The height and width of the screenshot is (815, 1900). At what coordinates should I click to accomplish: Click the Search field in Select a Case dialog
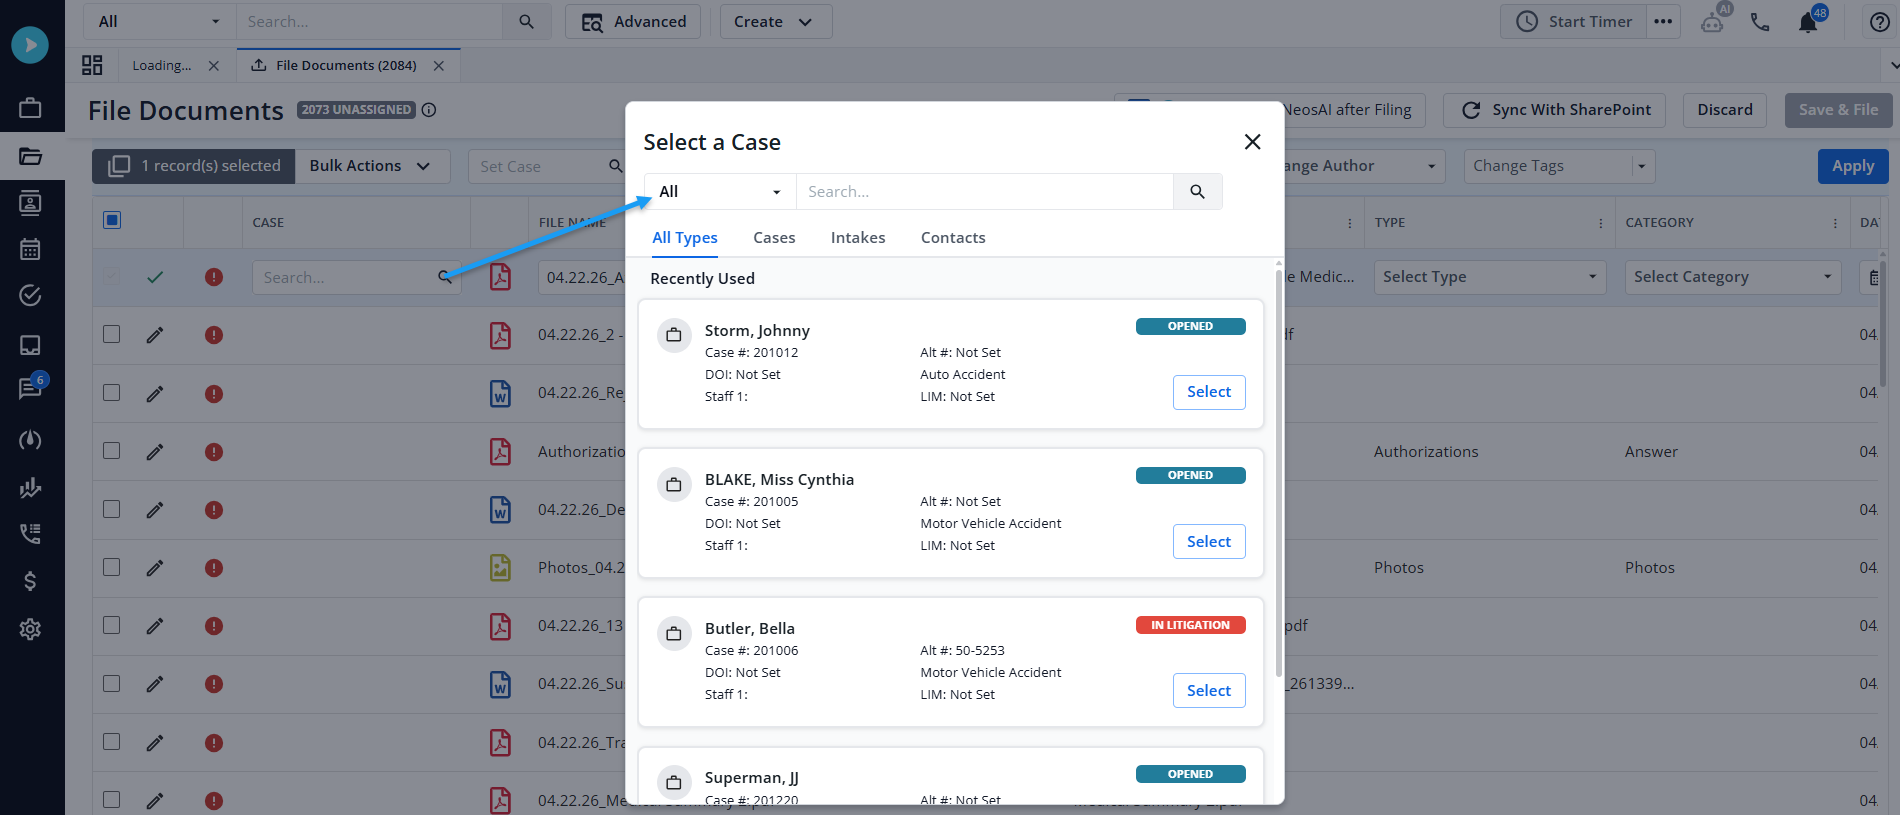pyautogui.click(x=984, y=192)
